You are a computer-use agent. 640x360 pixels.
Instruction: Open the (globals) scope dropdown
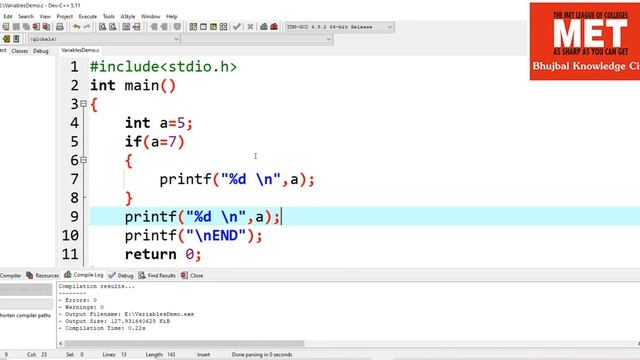pyautogui.click(x=104, y=39)
